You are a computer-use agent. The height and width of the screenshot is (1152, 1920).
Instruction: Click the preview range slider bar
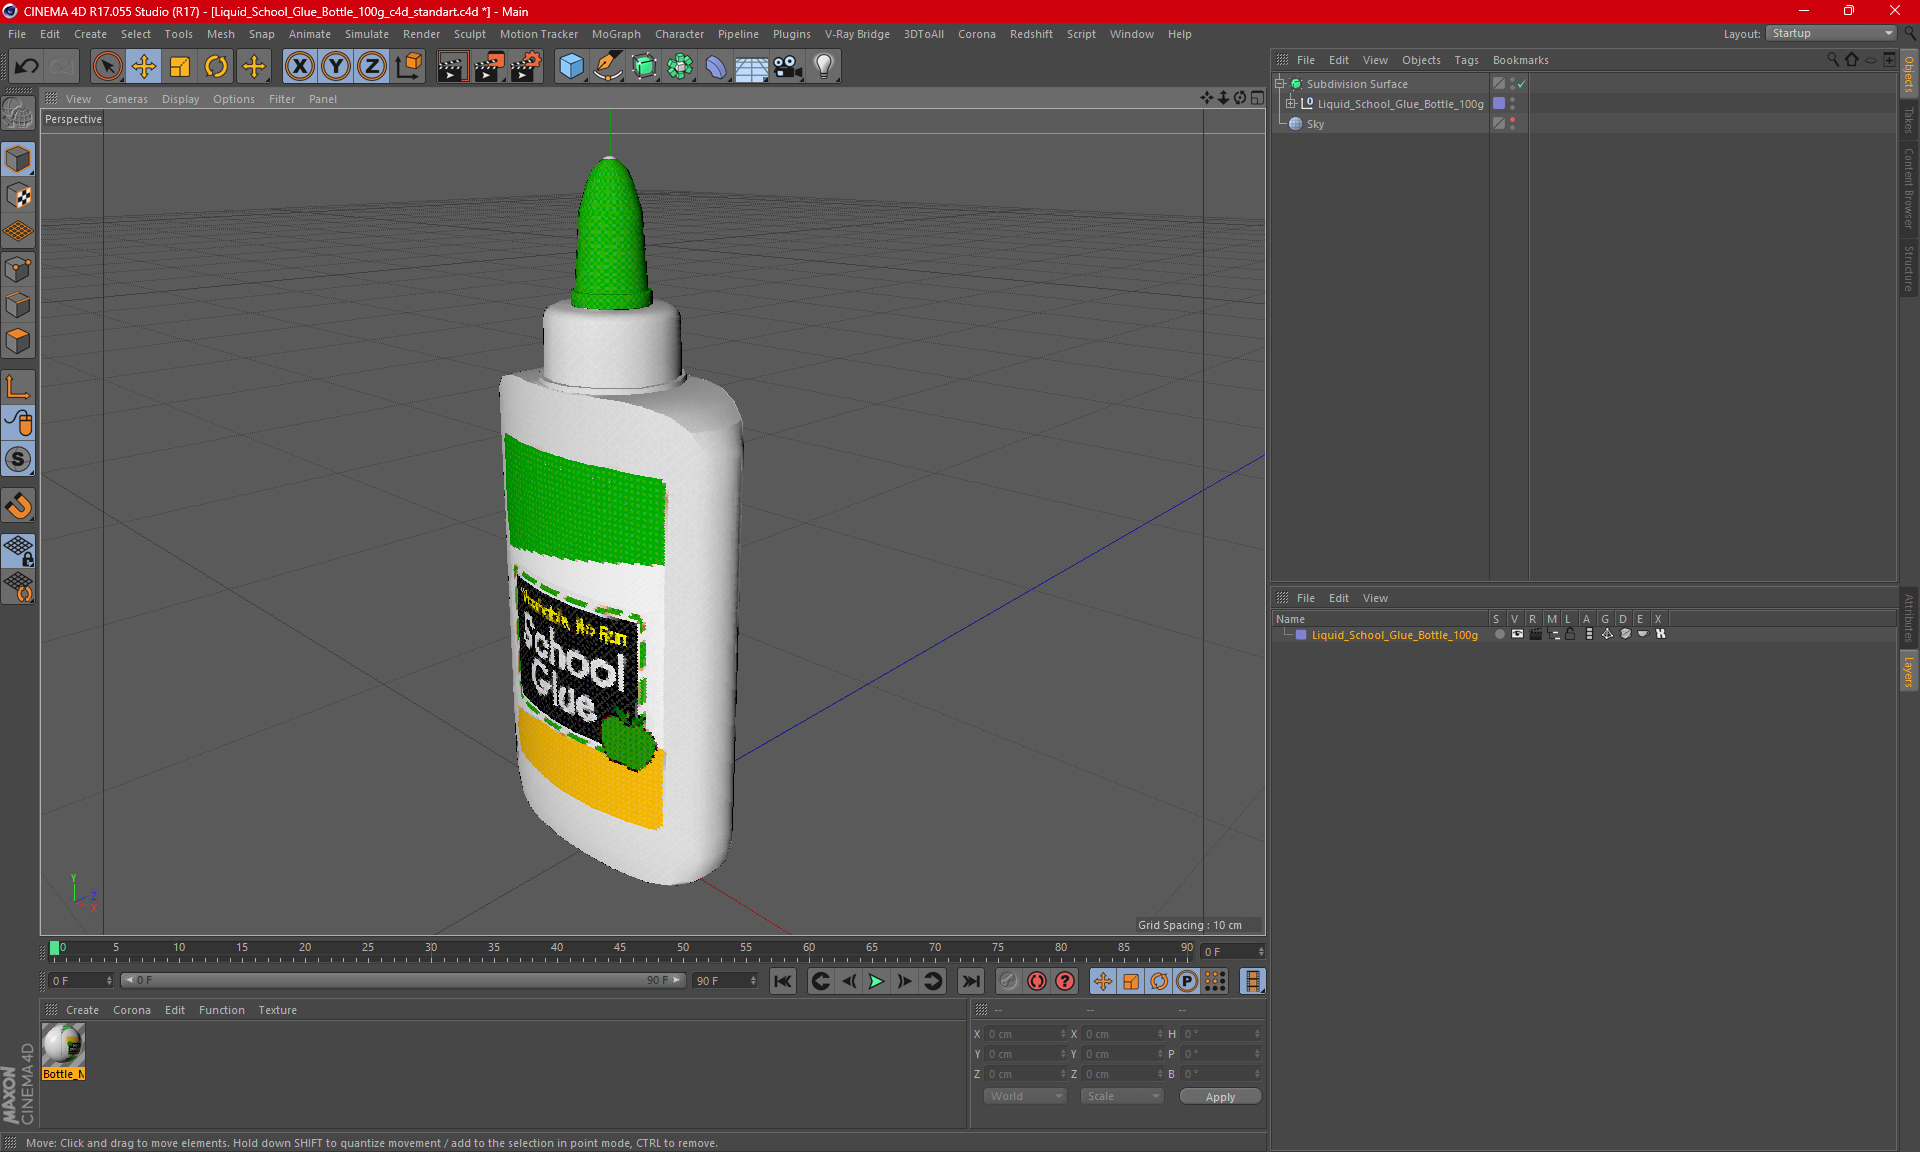(x=403, y=980)
